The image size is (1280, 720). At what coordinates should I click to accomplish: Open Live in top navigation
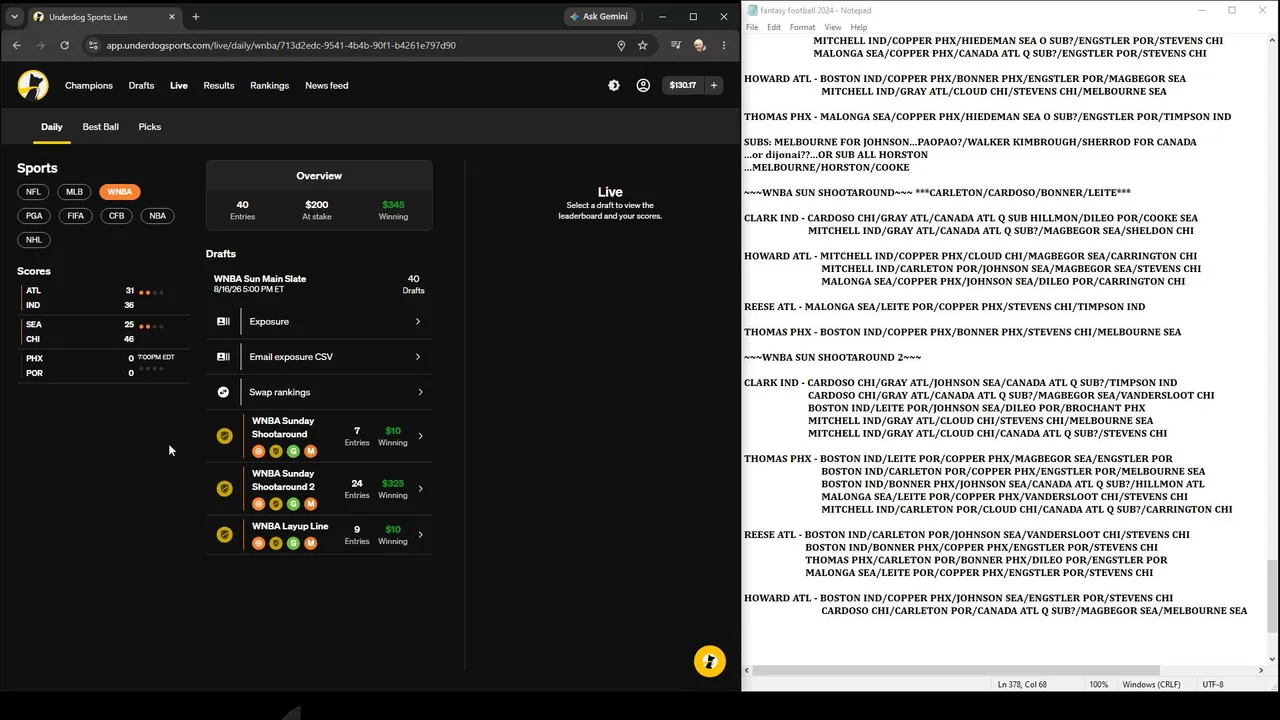179,86
